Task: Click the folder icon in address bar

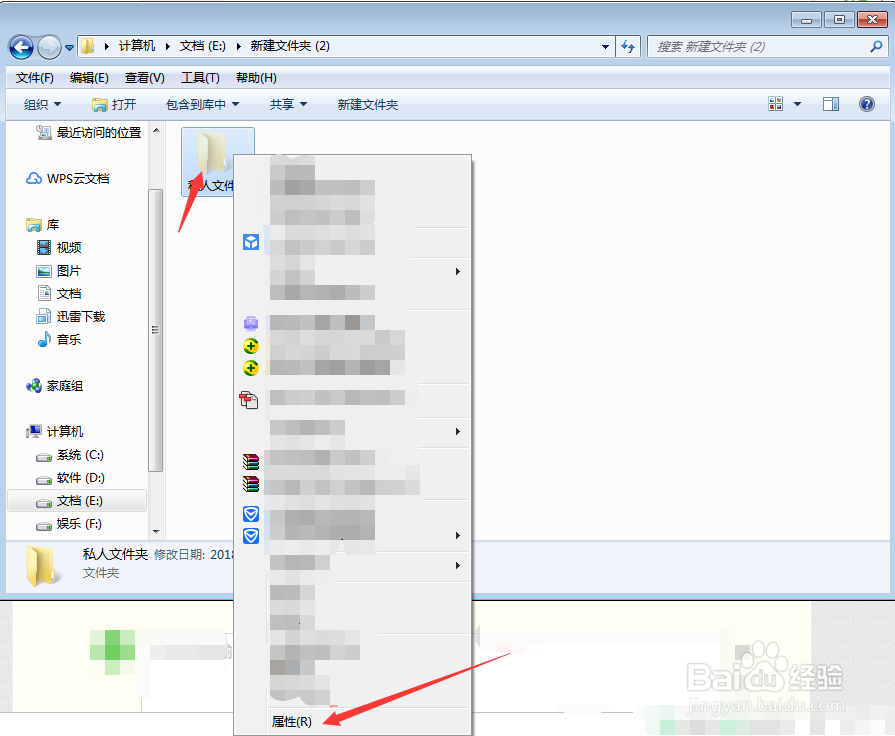Action: point(87,46)
